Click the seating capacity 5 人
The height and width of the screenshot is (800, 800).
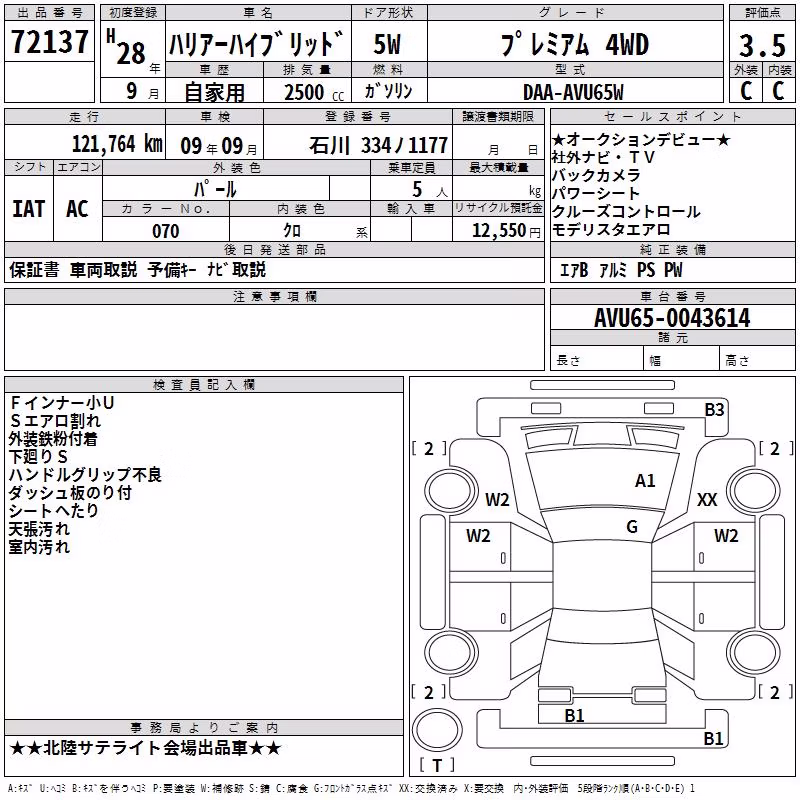pos(430,190)
